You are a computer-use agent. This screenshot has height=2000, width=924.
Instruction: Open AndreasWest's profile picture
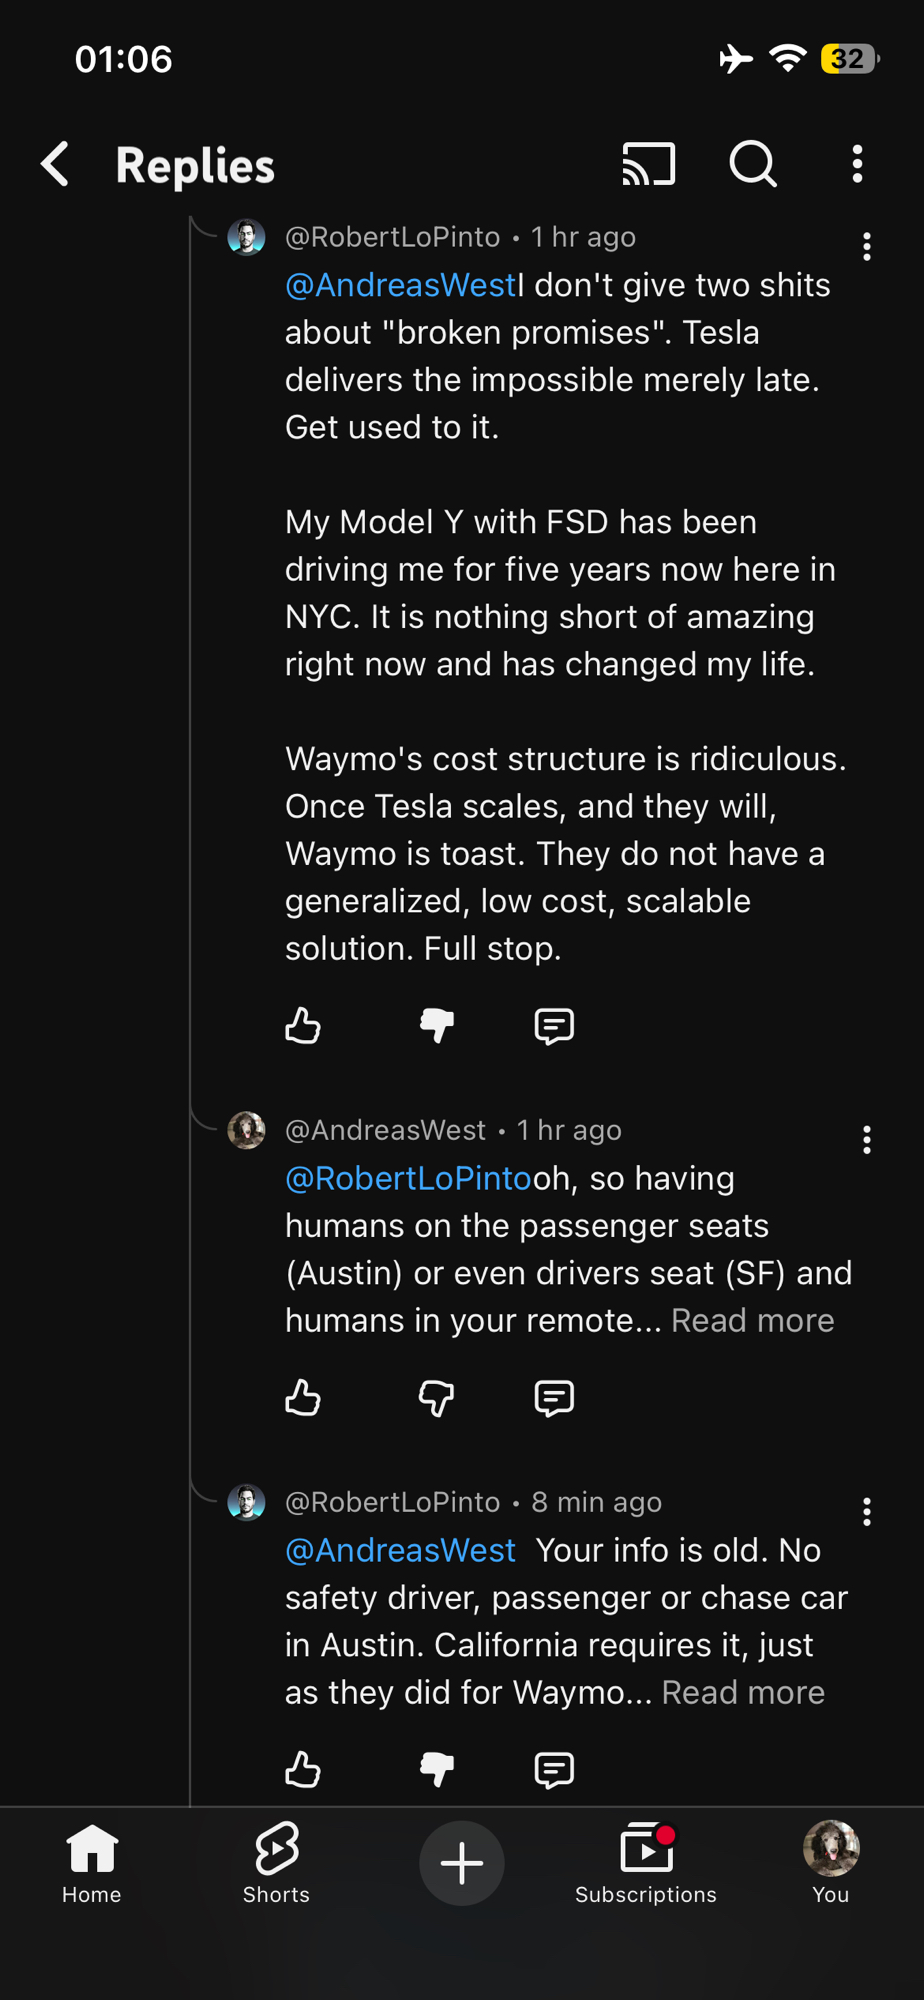click(246, 1130)
